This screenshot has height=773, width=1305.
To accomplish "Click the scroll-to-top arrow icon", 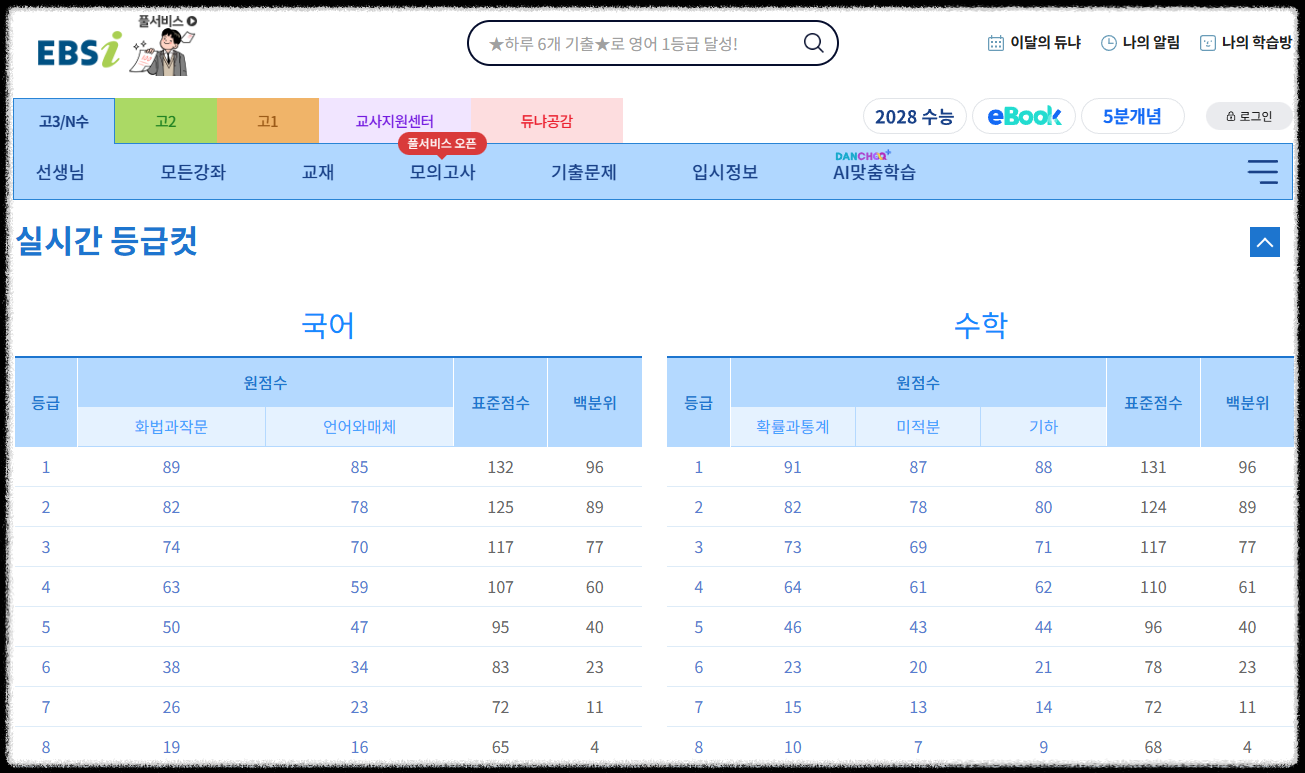I will click(1264, 242).
